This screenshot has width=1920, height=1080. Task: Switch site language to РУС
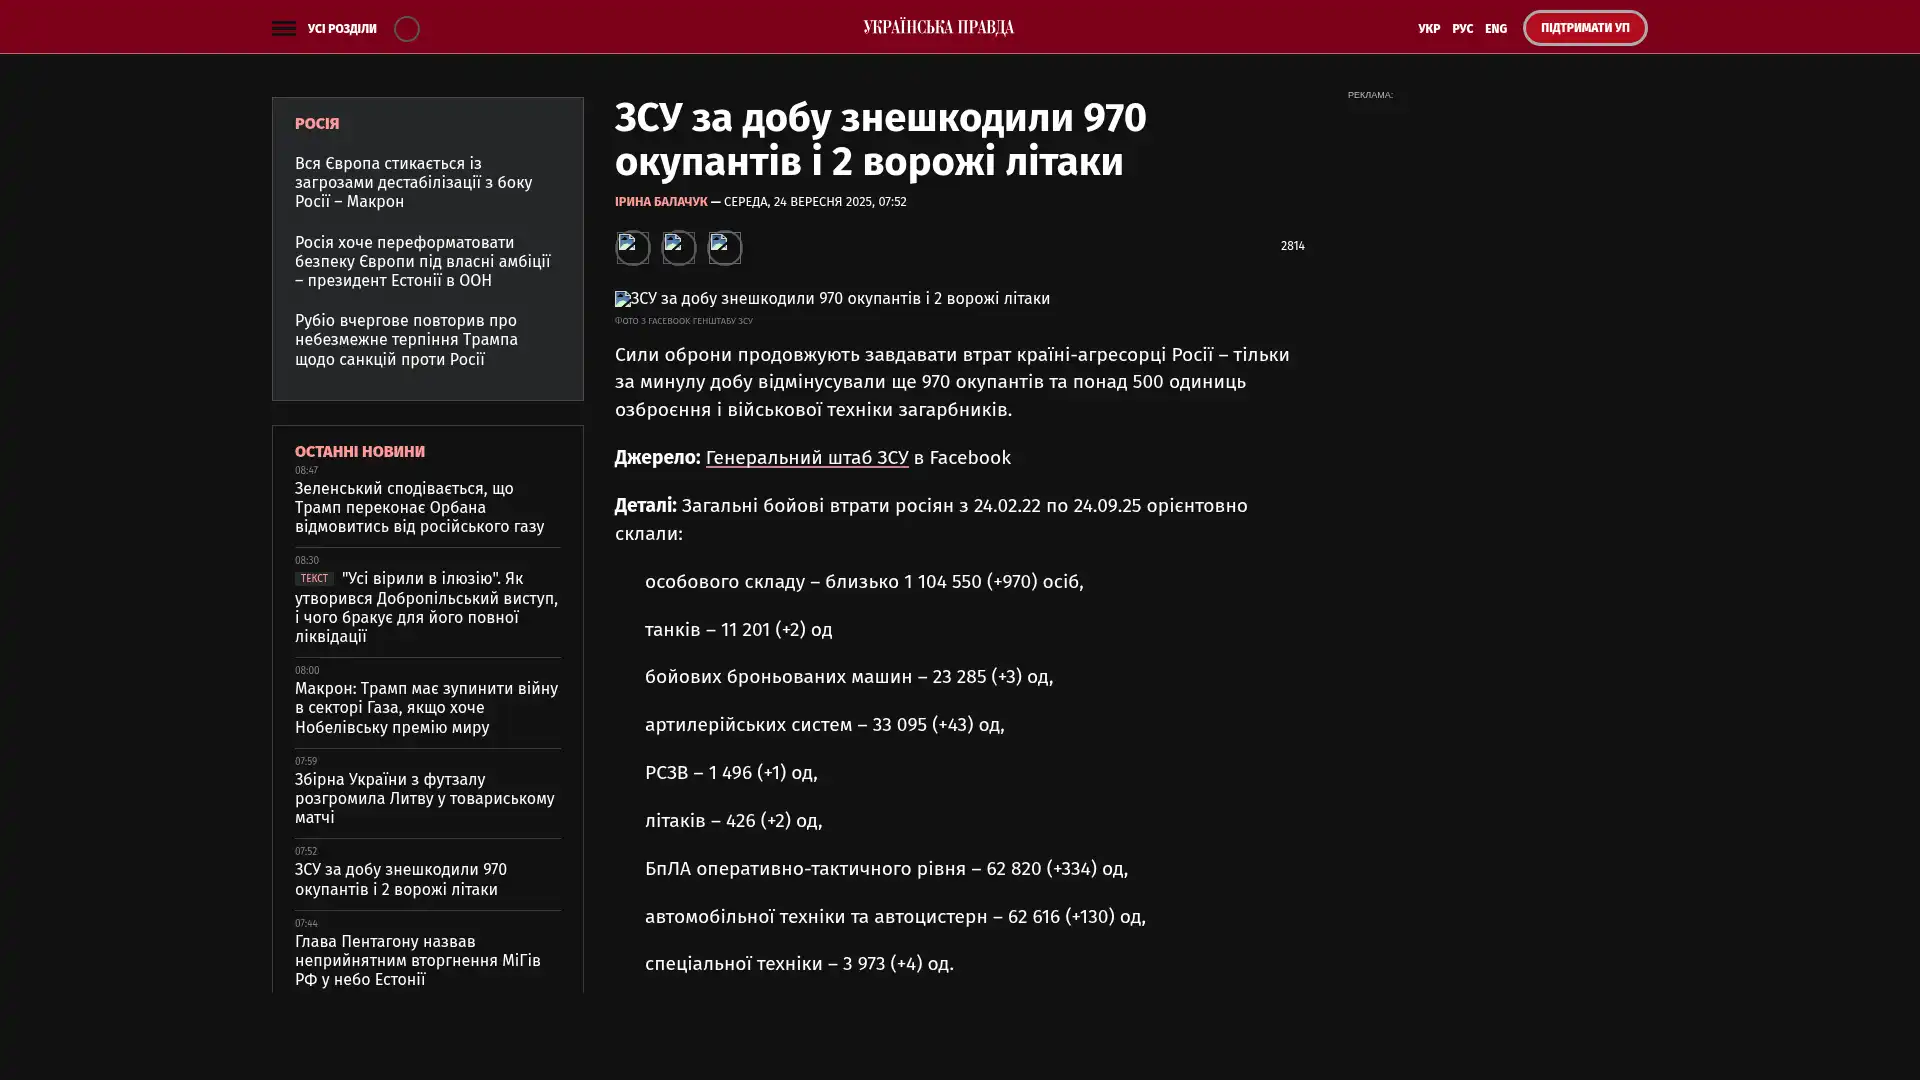tap(1462, 29)
